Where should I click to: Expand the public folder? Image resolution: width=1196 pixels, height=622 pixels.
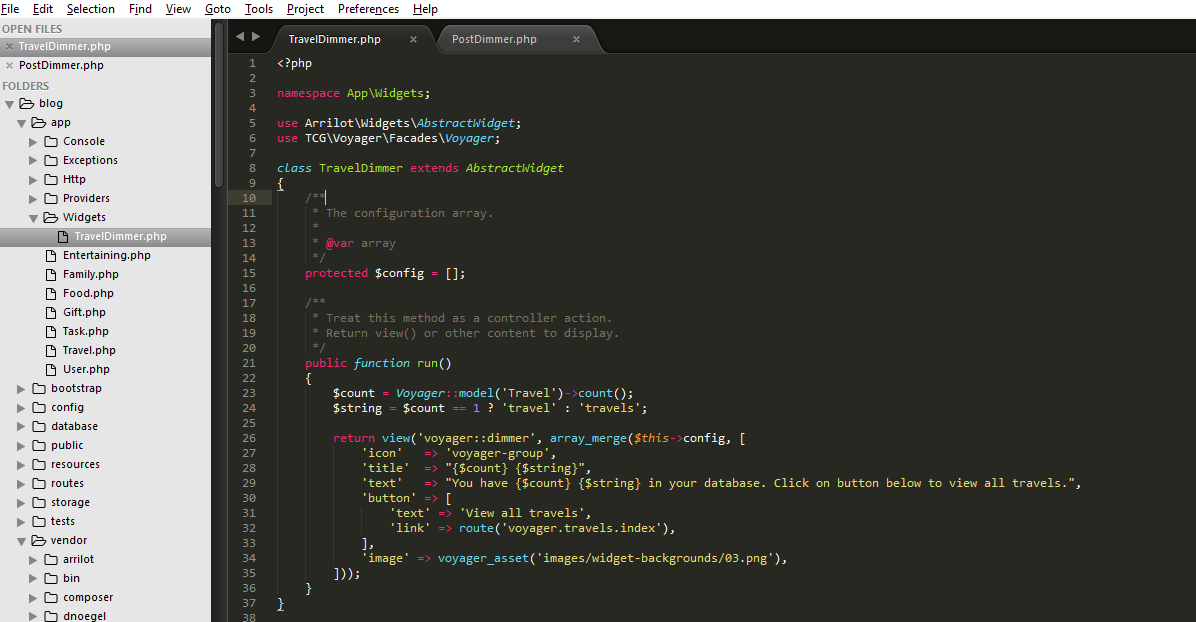(21, 446)
